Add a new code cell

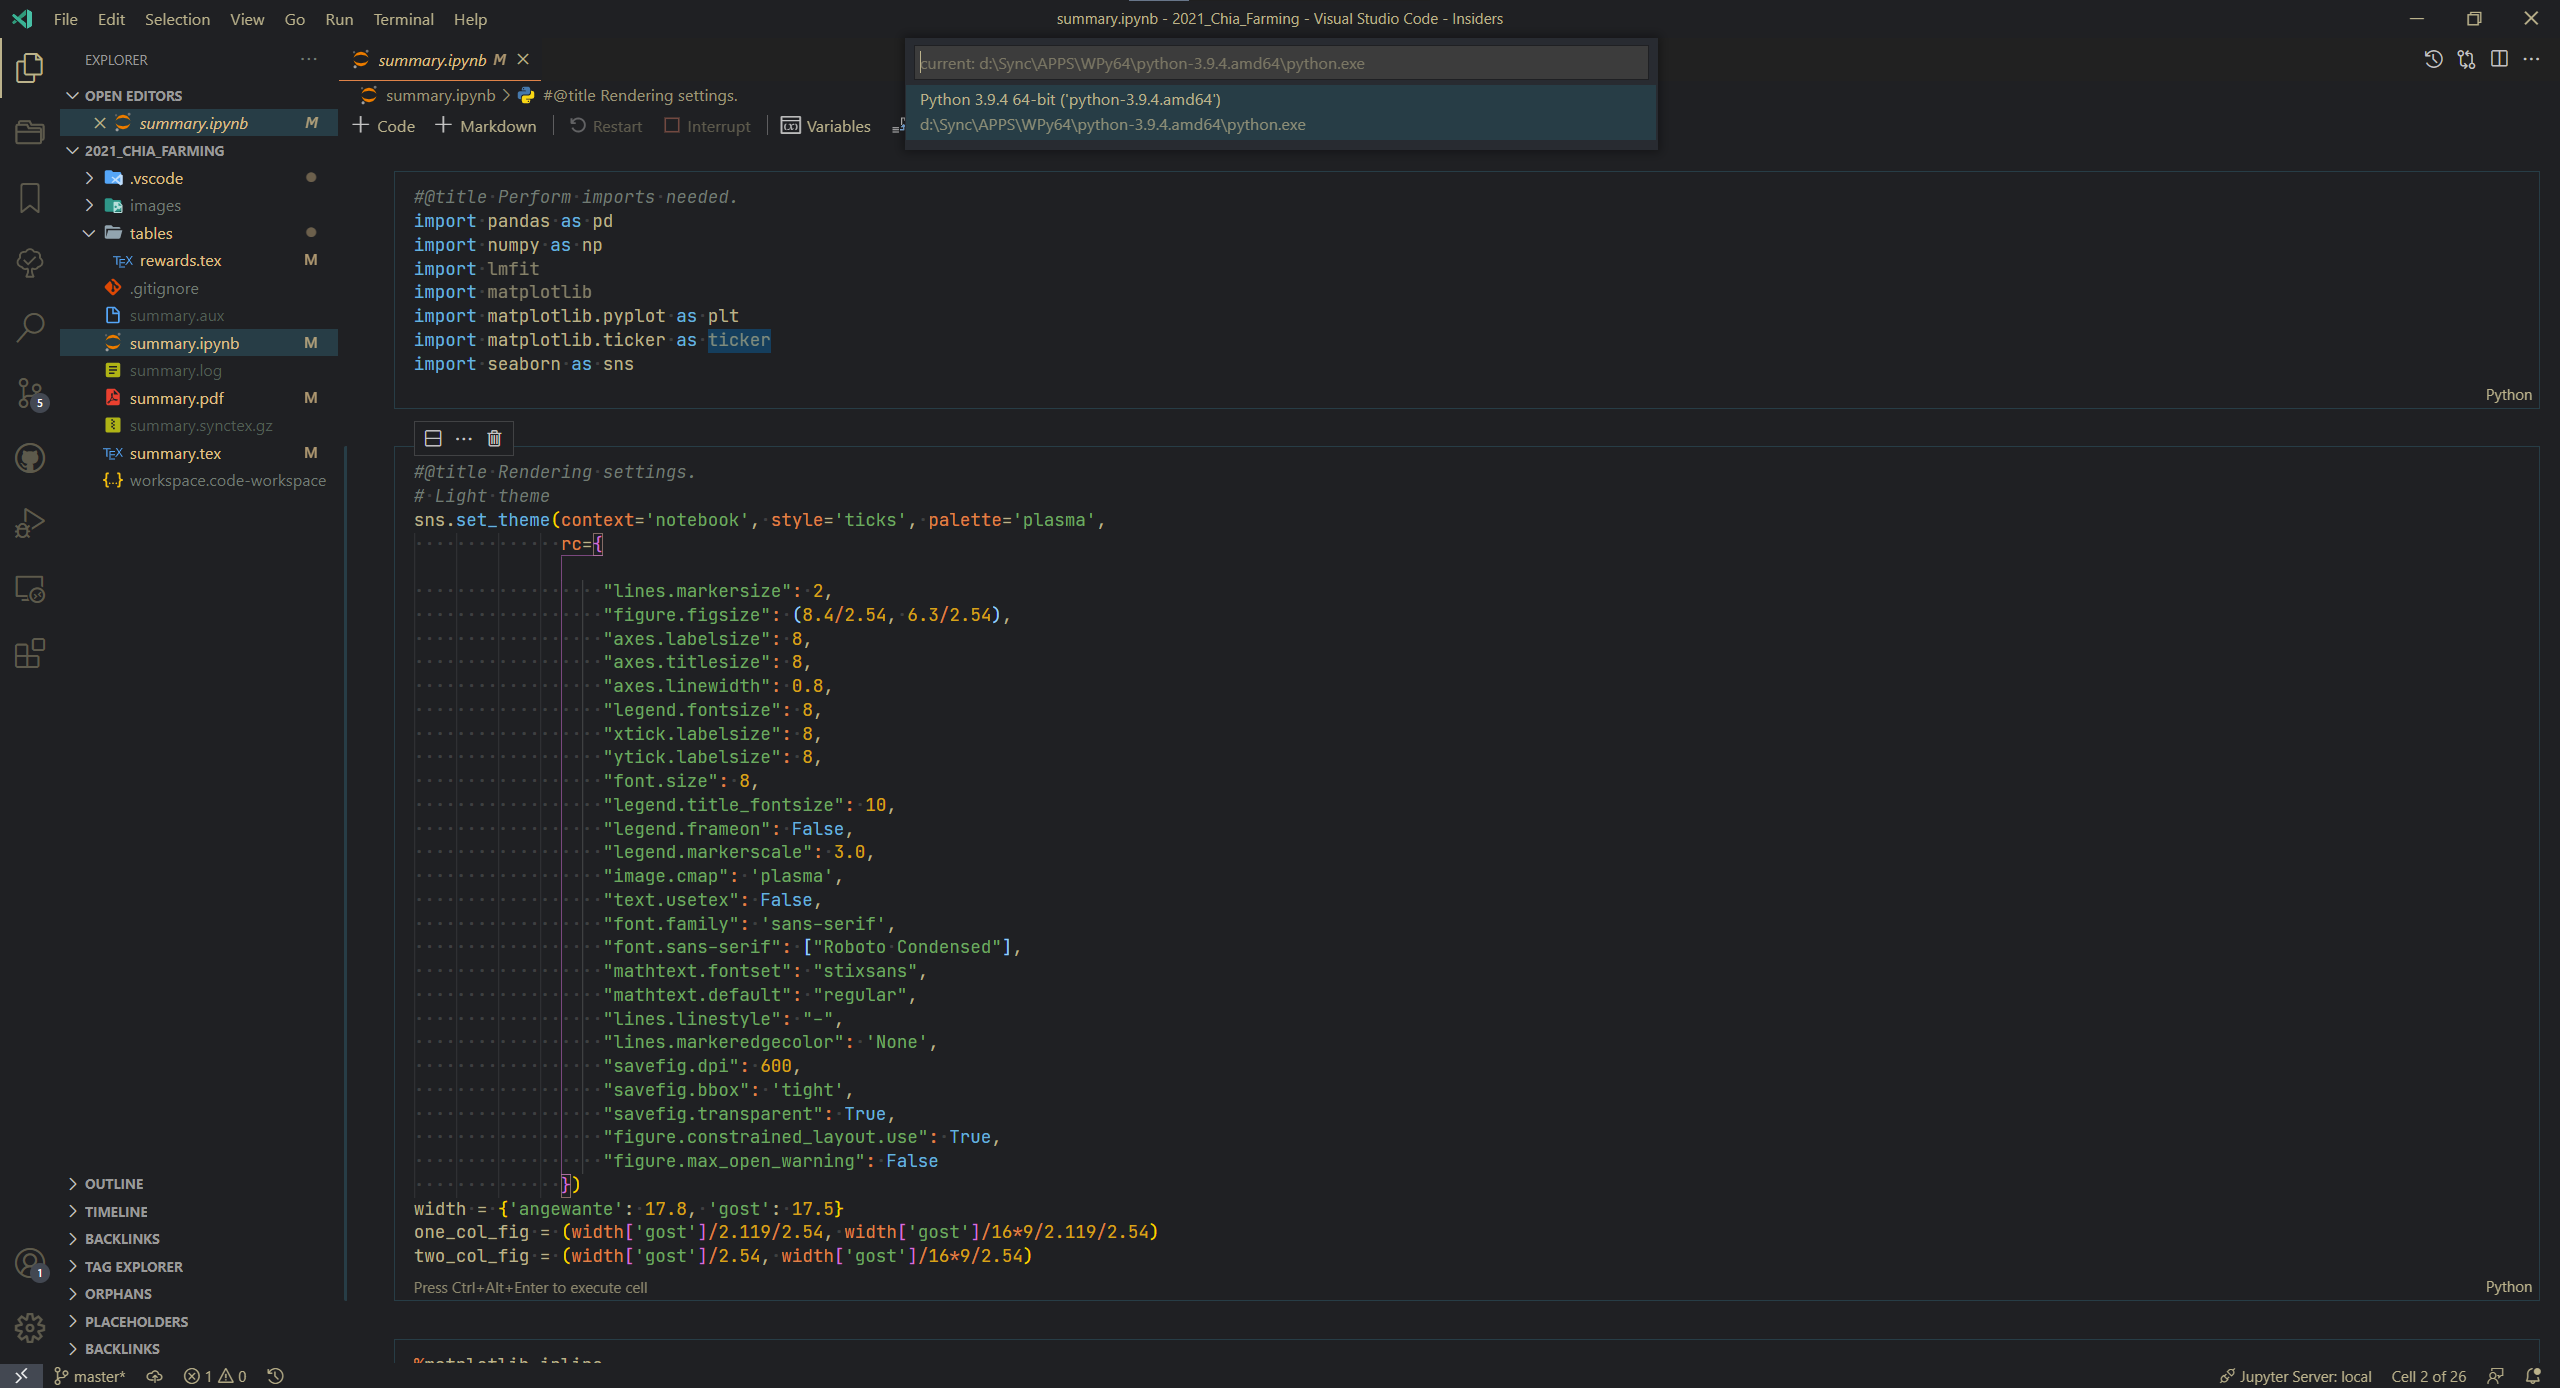tap(383, 126)
